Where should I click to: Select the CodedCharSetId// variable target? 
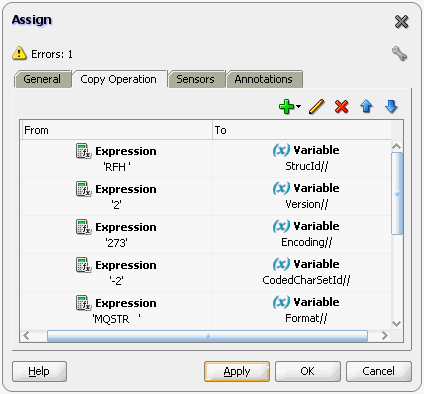coord(306,280)
